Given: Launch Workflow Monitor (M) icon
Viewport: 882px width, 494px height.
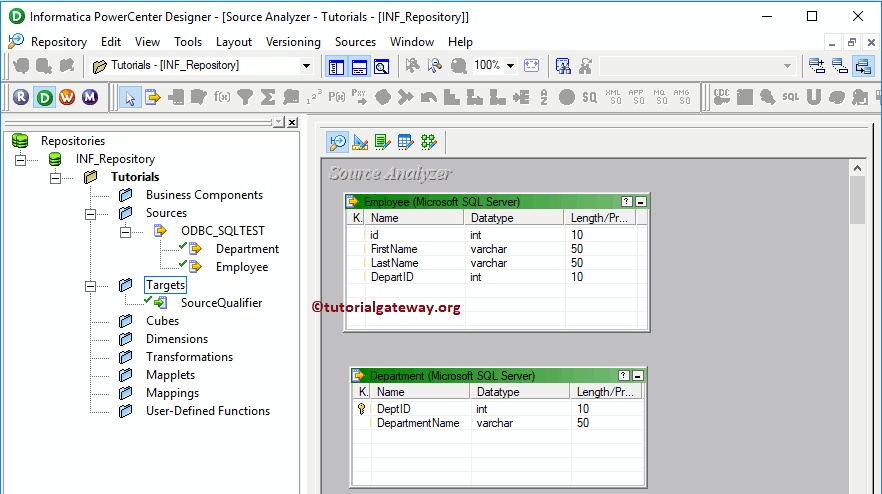Looking at the screenshot, I should coord(90,97).
